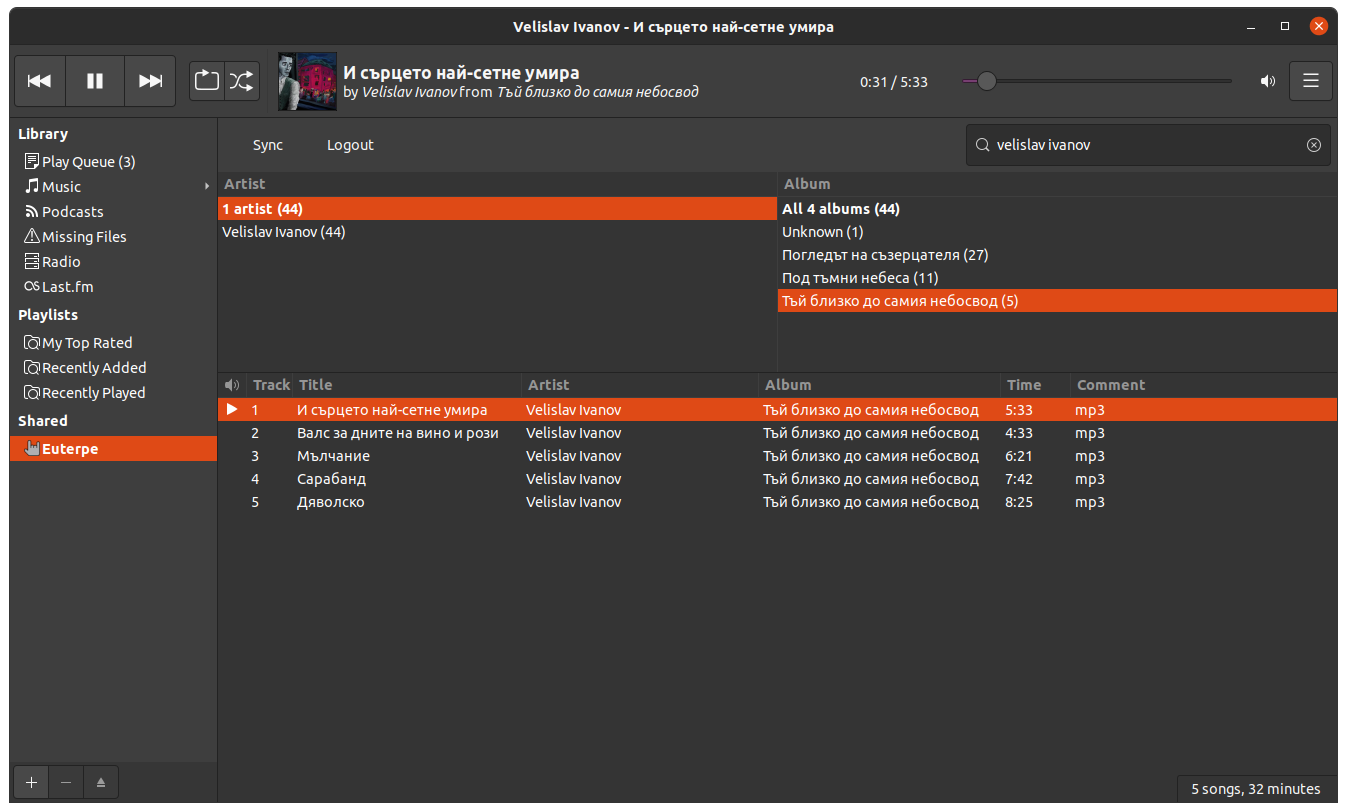Click the Artist browser column header
The image size is (1347, 812).
coord(497,184)
